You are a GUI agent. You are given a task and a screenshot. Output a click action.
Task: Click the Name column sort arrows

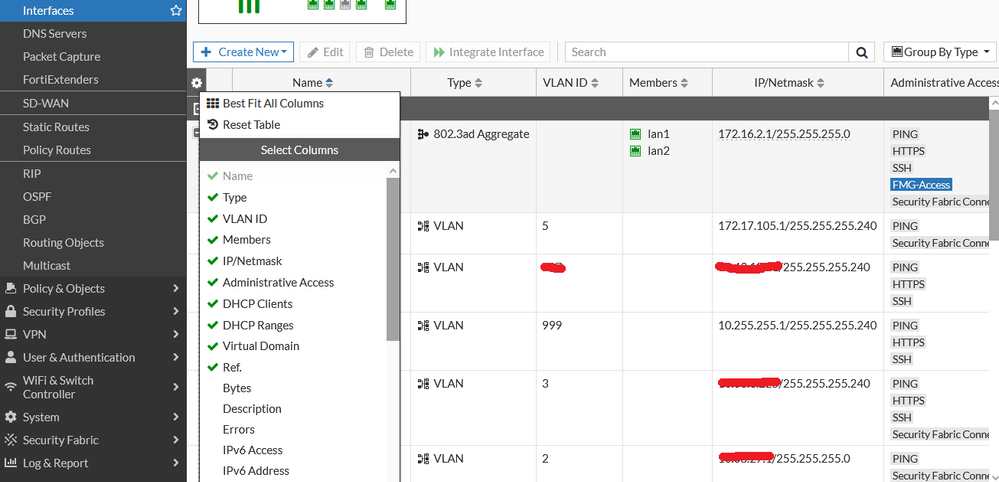(330, 83)
